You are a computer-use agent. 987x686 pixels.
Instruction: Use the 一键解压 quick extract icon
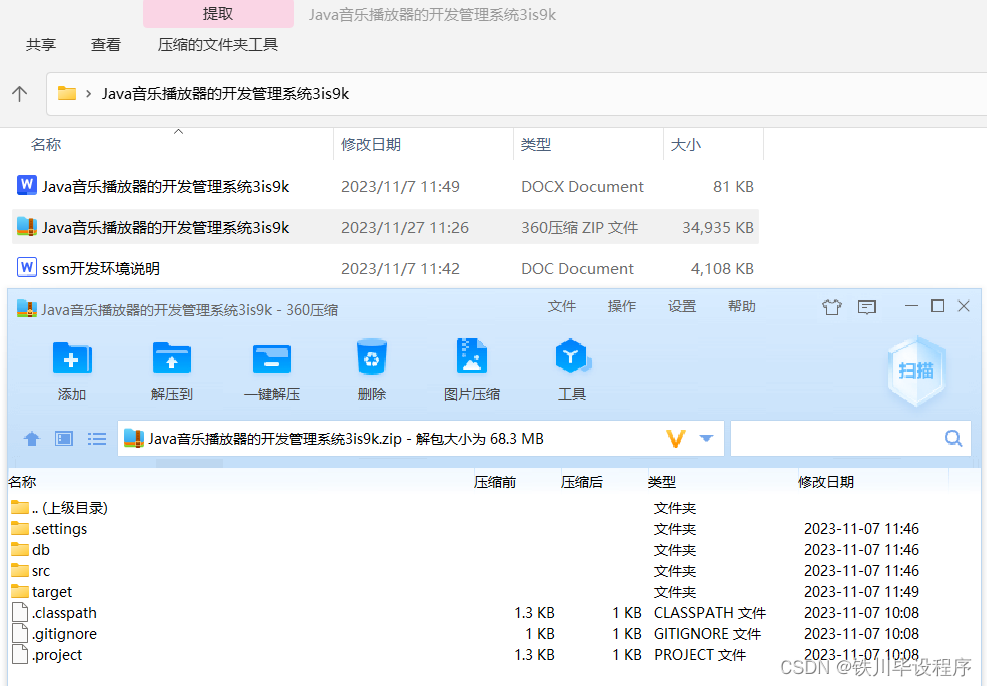pyautogui.click(x=271, y=368)
